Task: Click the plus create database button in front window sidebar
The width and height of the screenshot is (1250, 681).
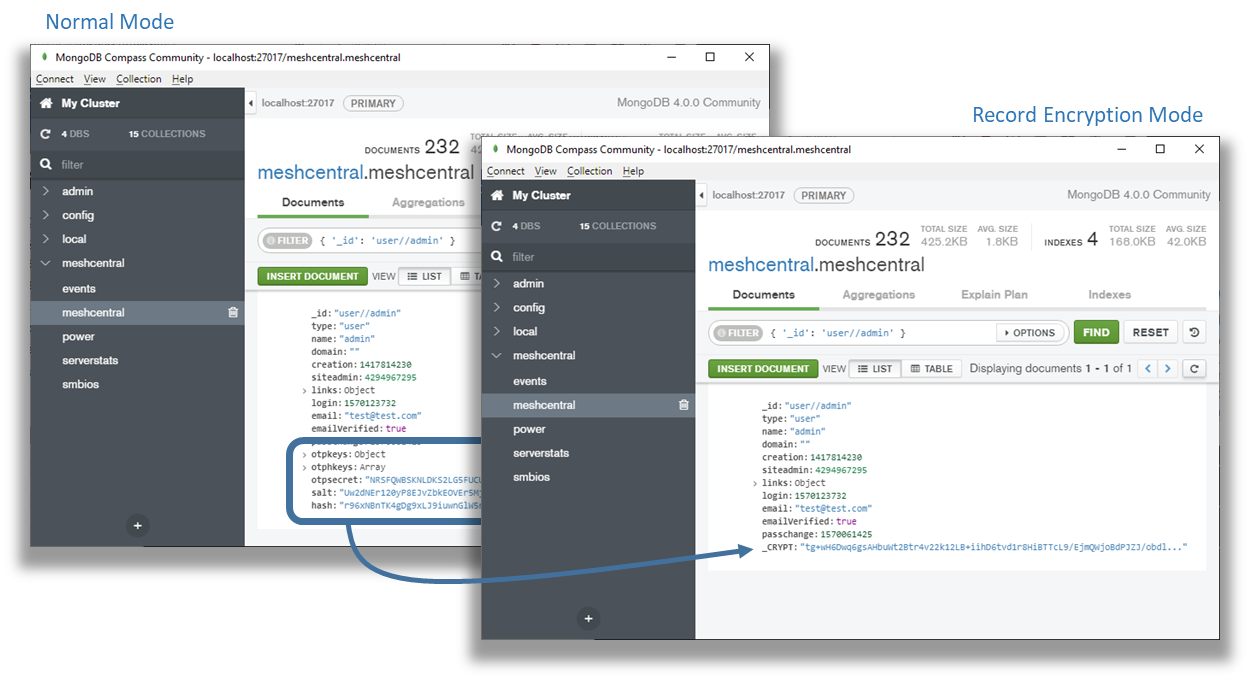Action: [588, 618]
